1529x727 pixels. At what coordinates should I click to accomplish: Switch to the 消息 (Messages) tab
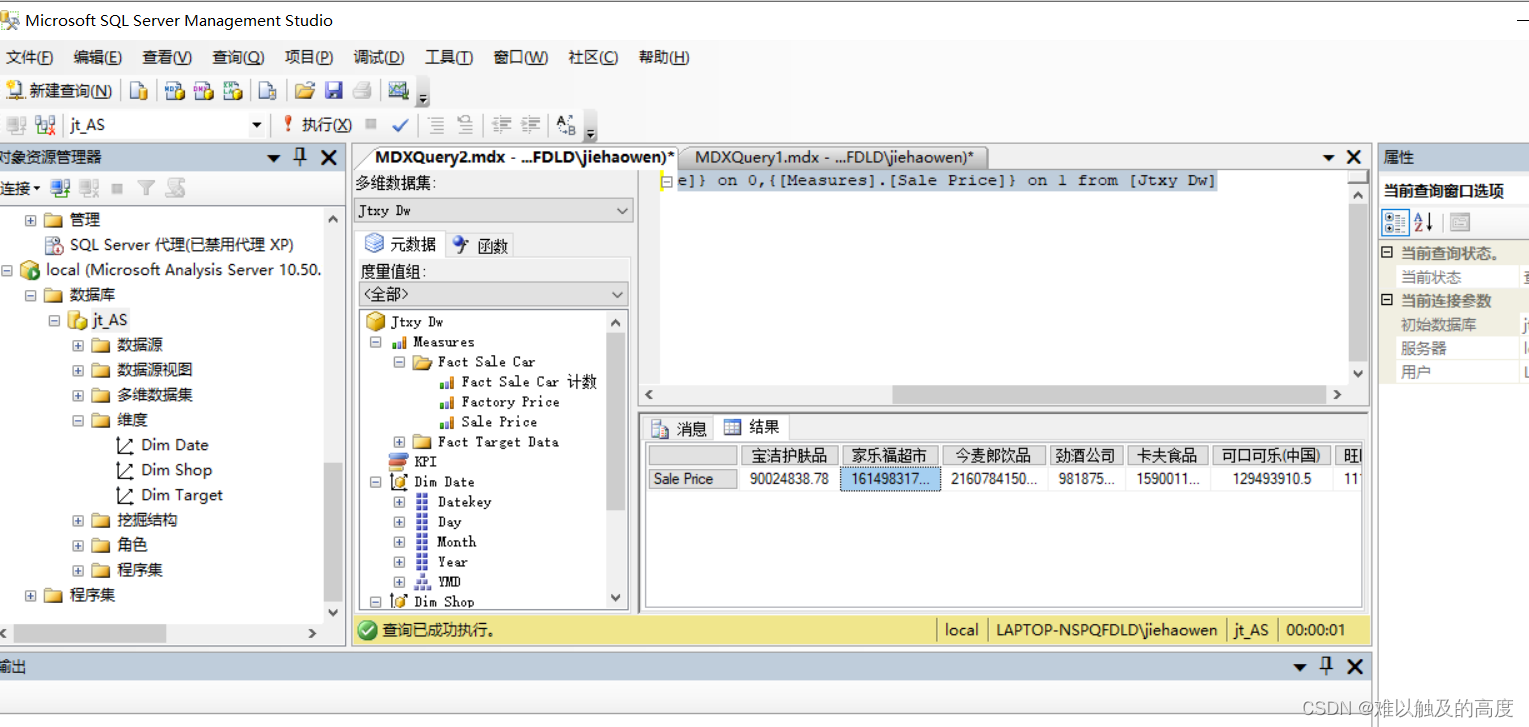pyautogui.click(x=679, y=428)
